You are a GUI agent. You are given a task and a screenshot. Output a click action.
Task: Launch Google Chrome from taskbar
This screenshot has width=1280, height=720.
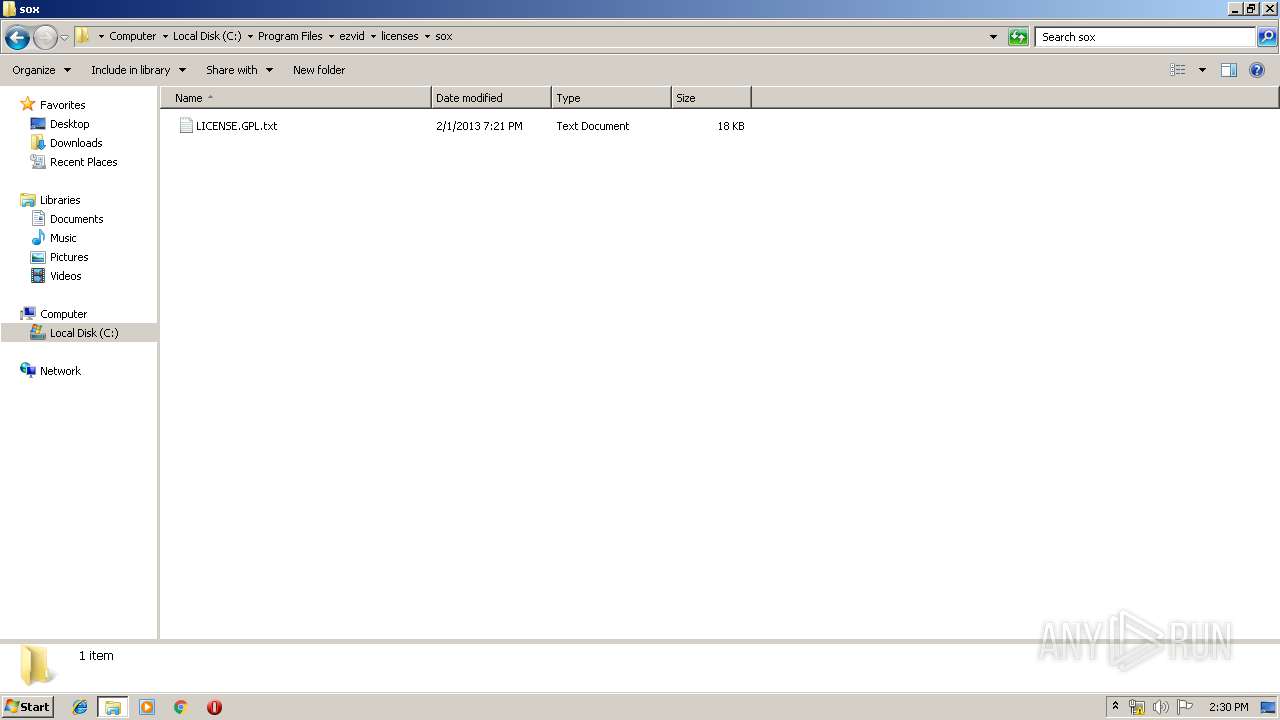click(181, 707)
